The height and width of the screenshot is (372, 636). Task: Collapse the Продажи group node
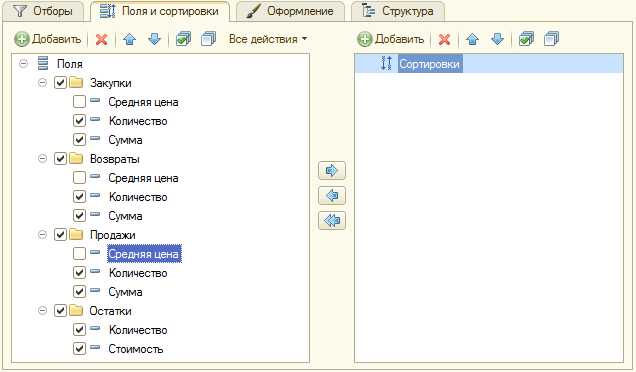coord(42,234)
